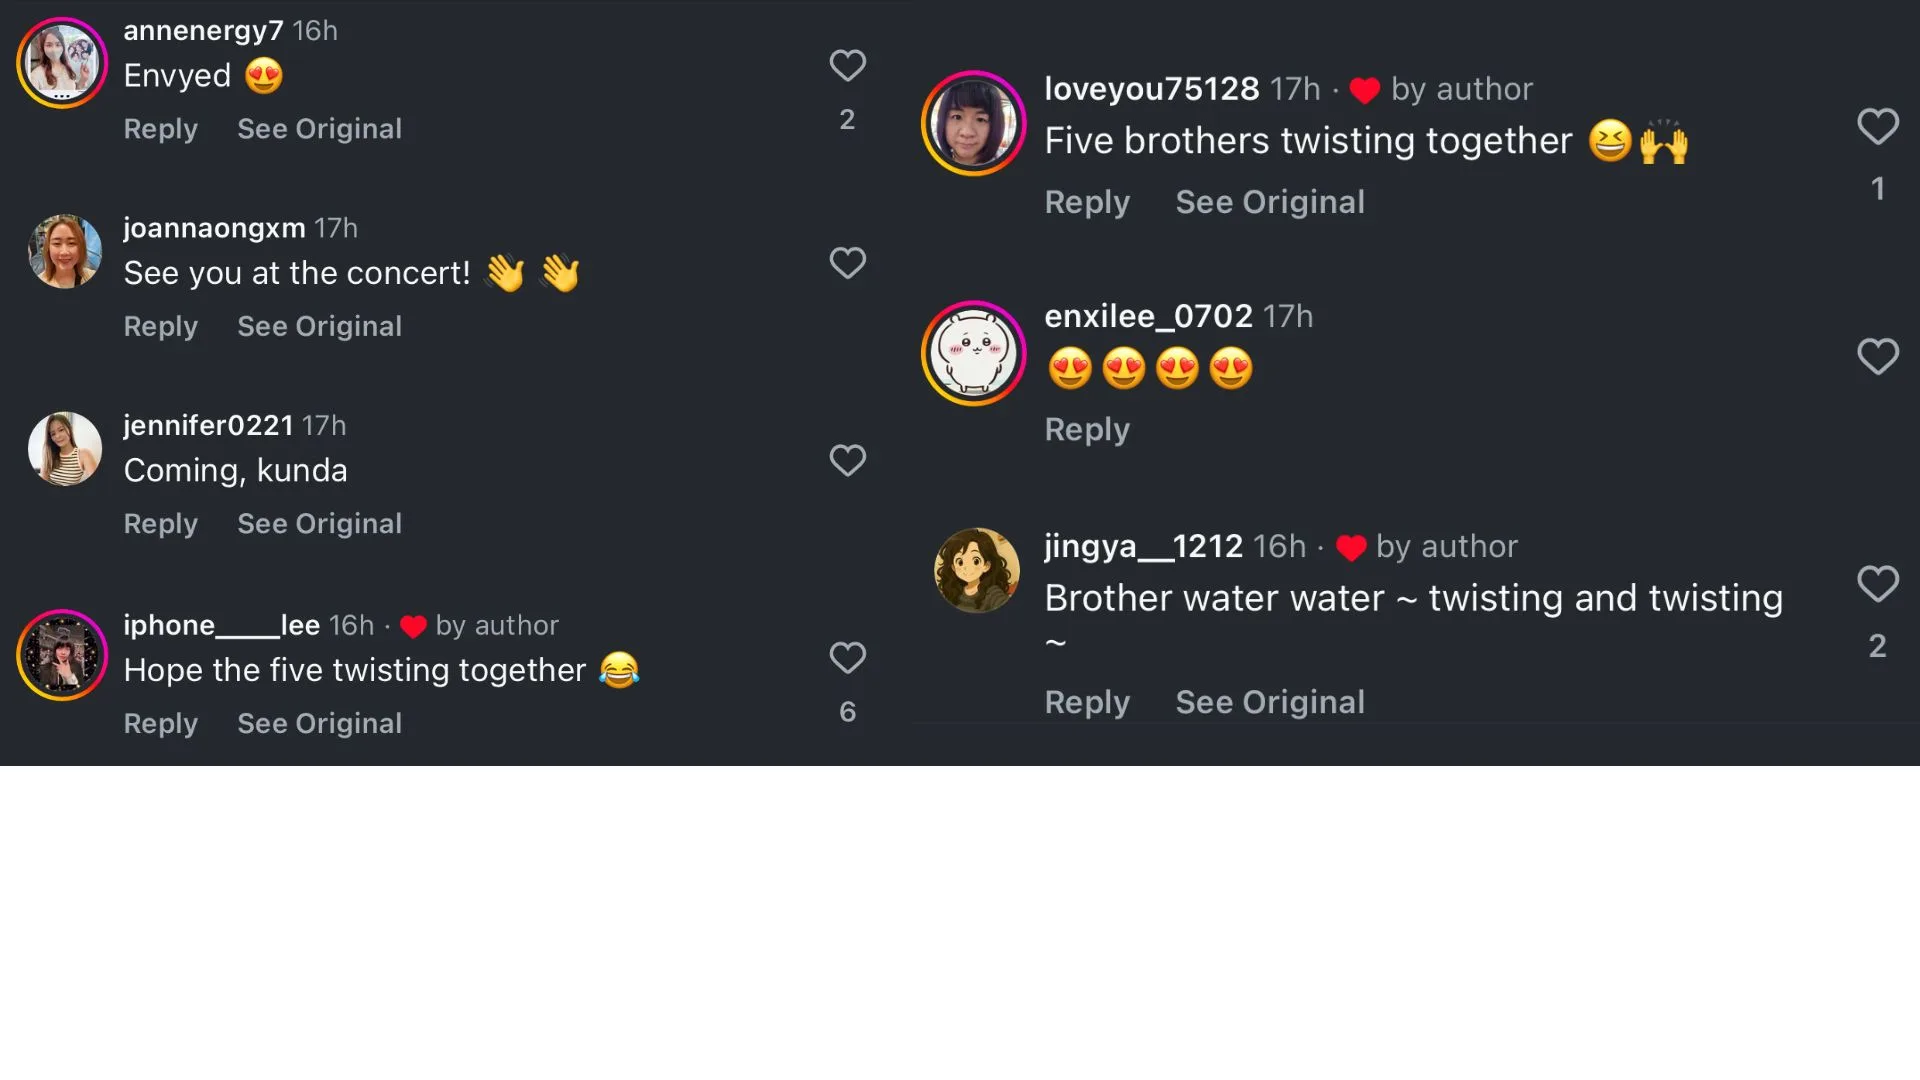
Task: Like joannaongxm's concert comment
Action: point(847,263)
